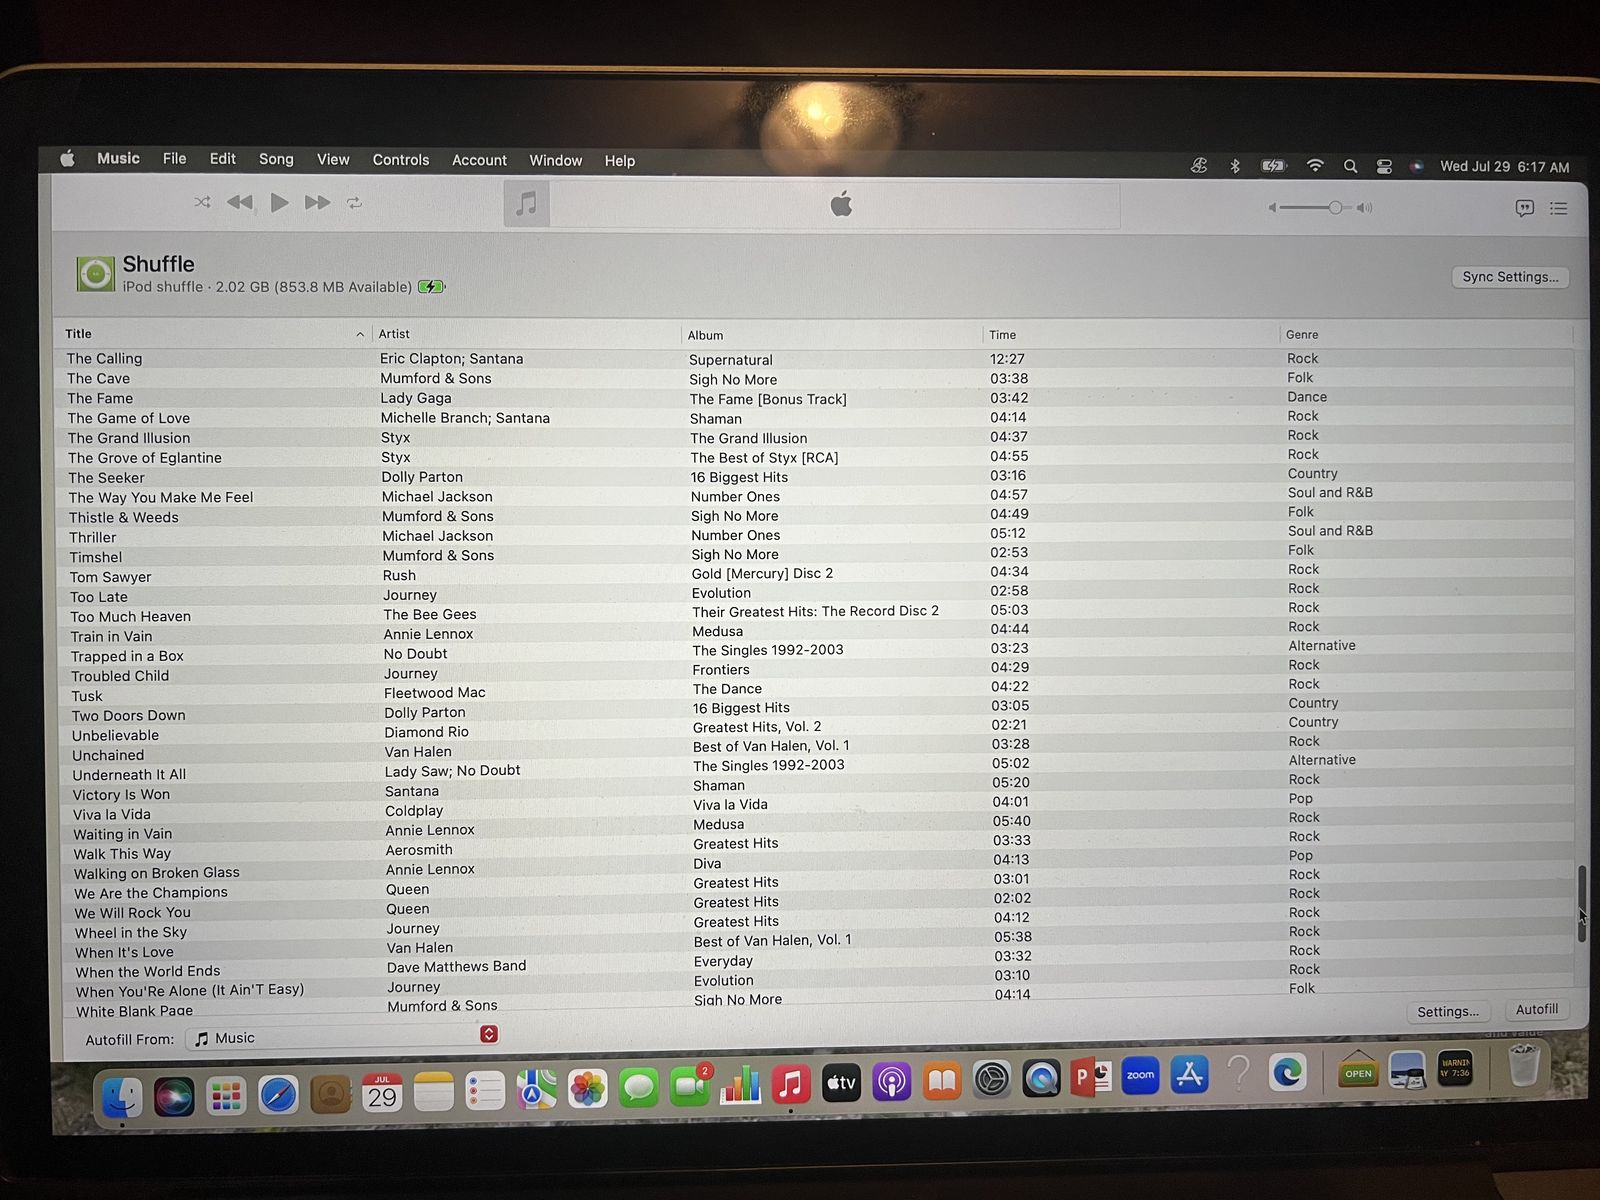Open the lyrics panel icon

point(1524,208)
